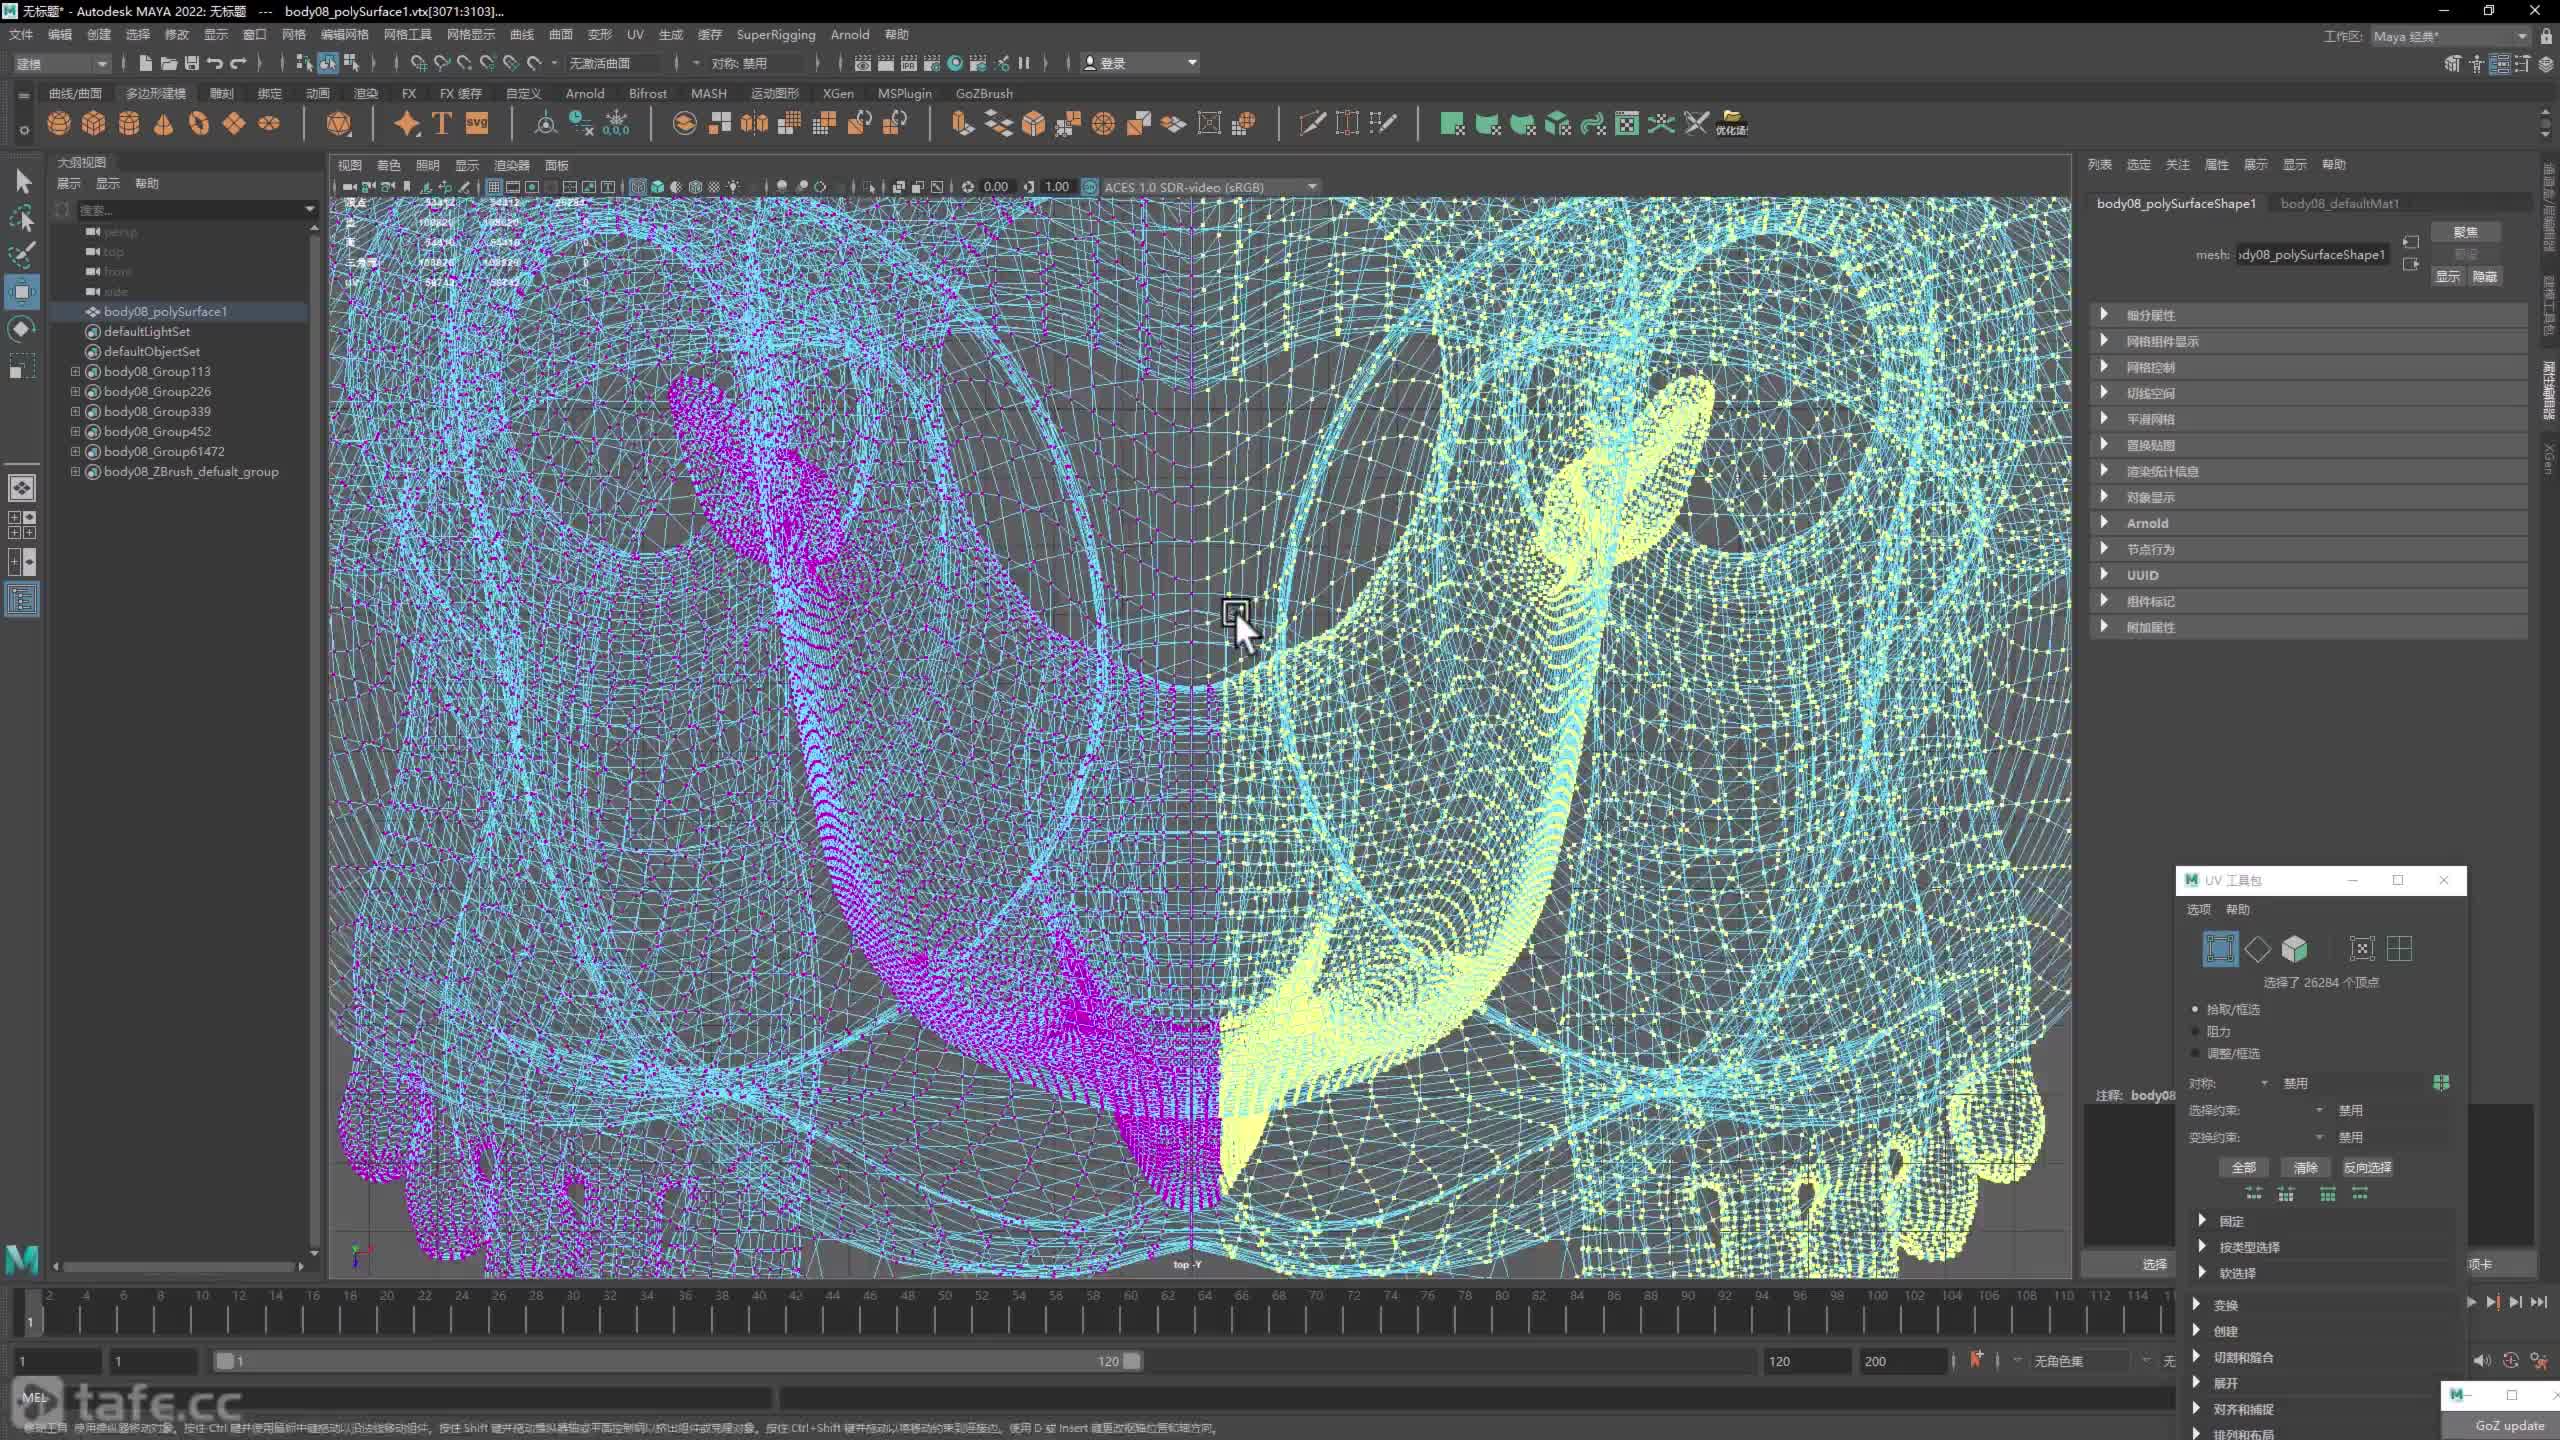Expand body08_ZBrush_defualt_group in outliner
The height and width of the screenshot is (1440, 2560).
[x=75, y=471]
